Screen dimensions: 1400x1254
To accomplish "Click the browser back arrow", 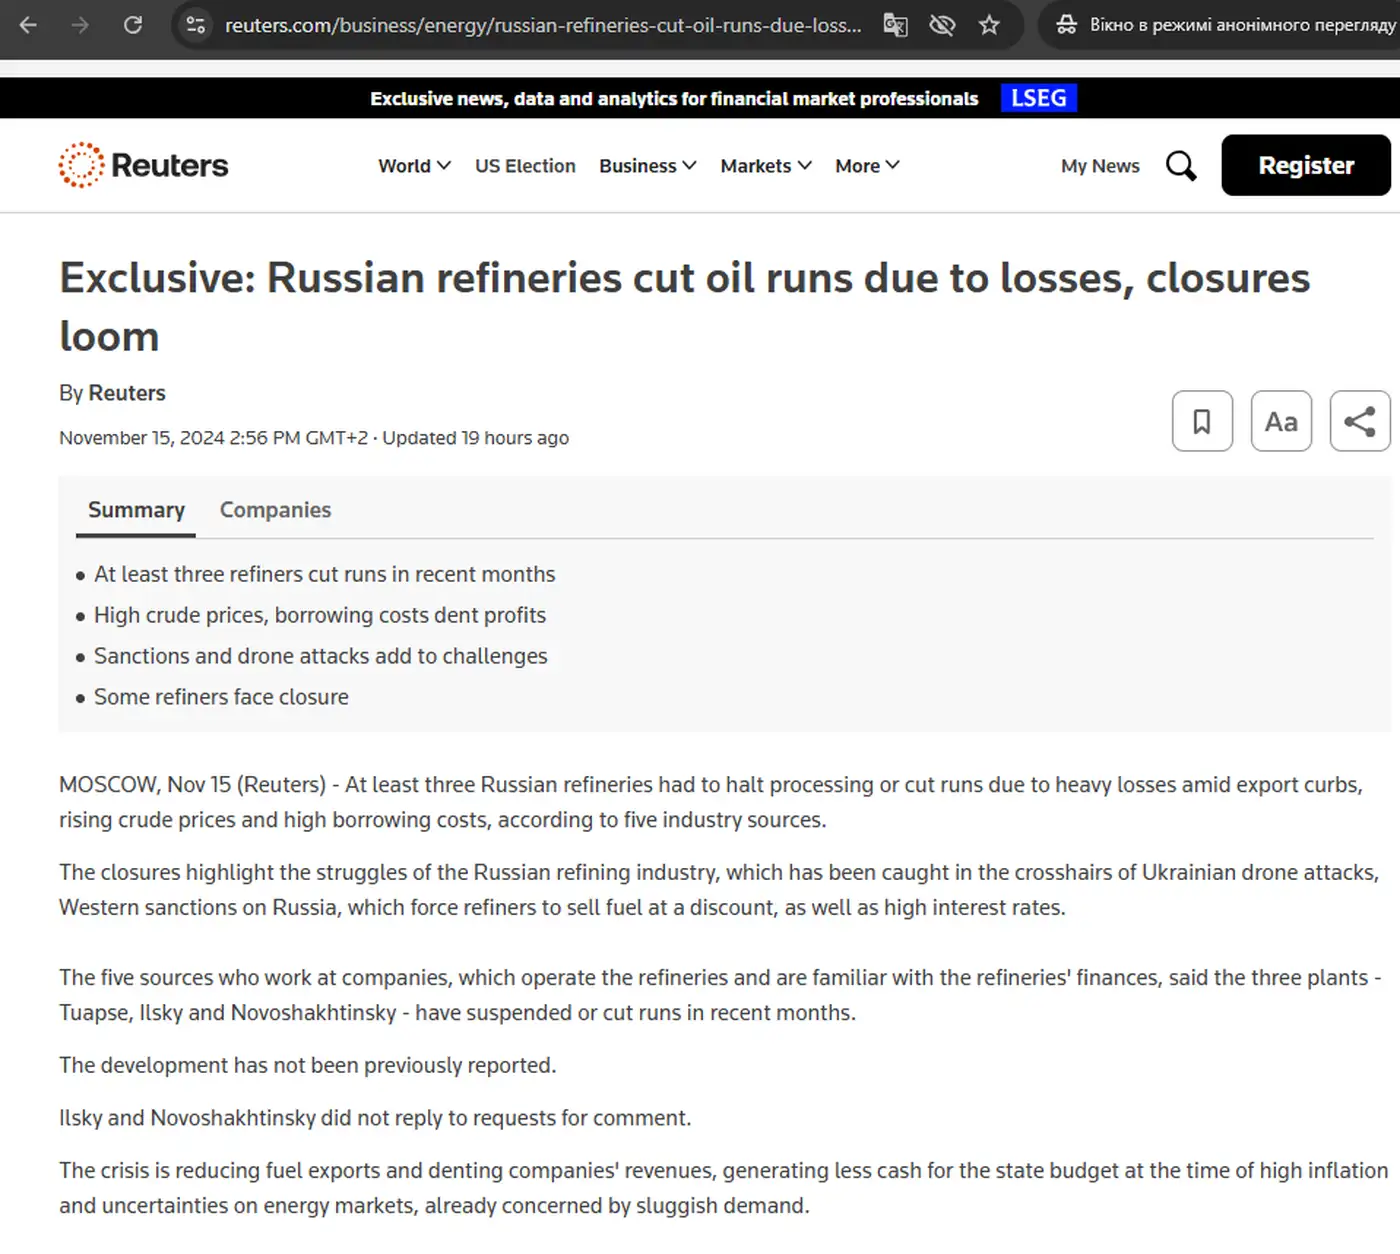I will 28,25.
